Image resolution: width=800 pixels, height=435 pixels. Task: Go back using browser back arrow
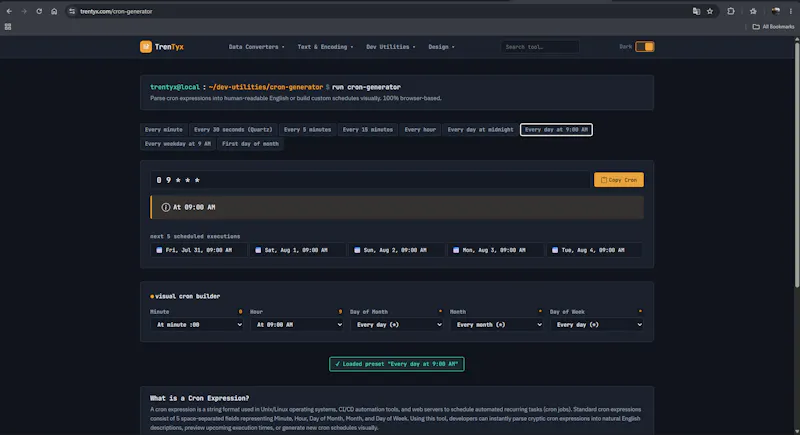click(x=9, y=11)
